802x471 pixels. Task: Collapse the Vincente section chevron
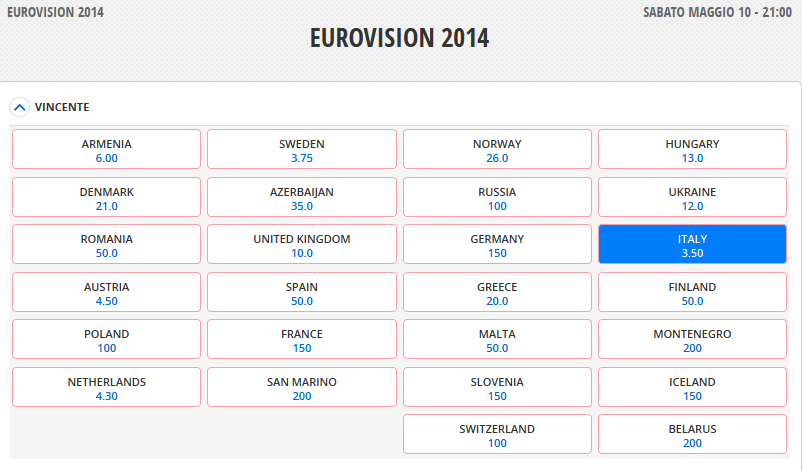coord(19,106)
